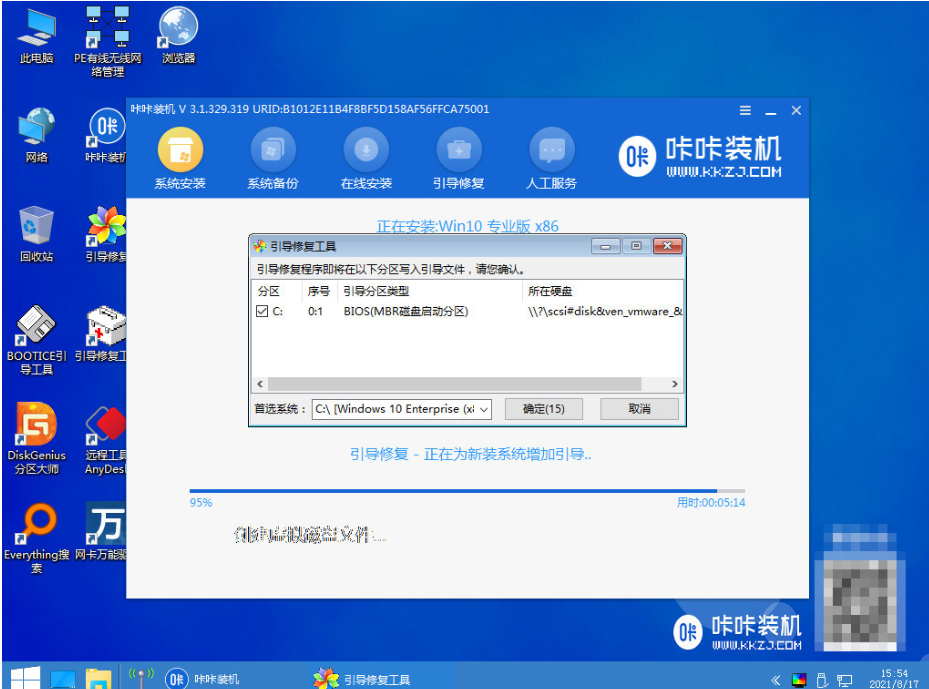Select the BIOS(MBR磁盘启动分区) cell text
The width and height of the screenshot is (929, 689).
click(406, 311)
